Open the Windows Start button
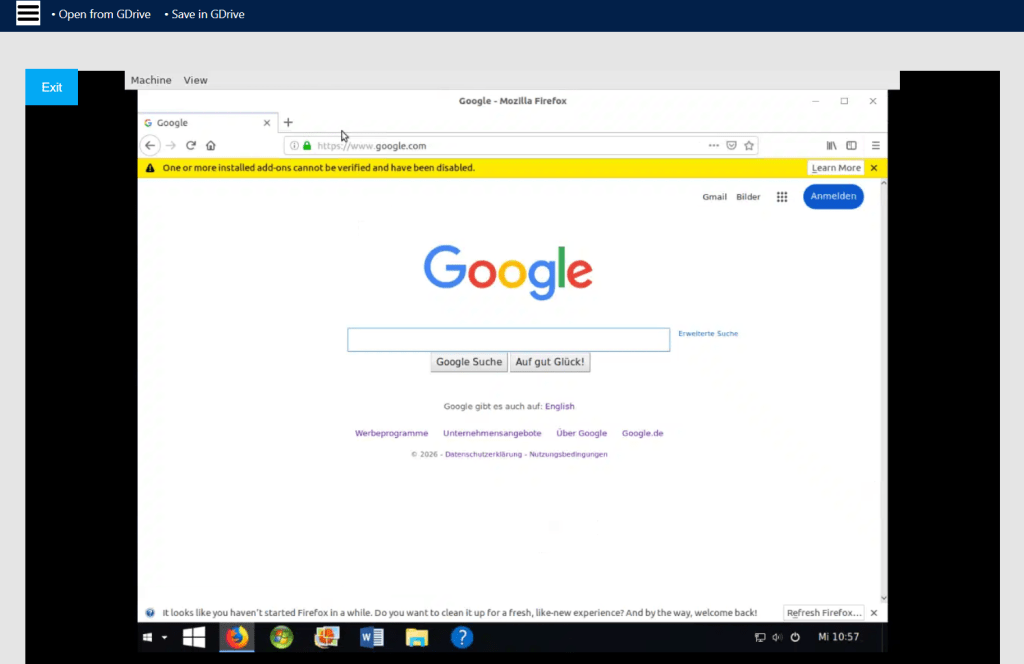This screenshot has height=664, width=1024. (x=194, y=637)
